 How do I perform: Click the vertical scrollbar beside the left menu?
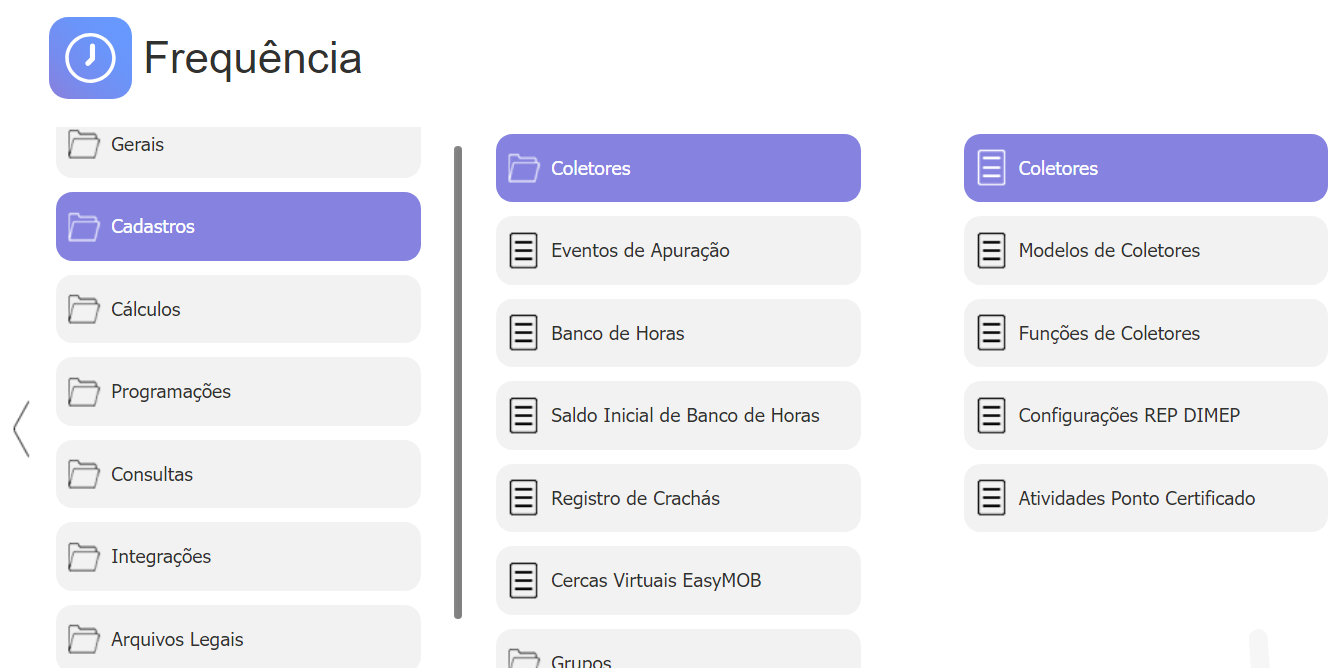pyautogui.click(x=458, y=380)
